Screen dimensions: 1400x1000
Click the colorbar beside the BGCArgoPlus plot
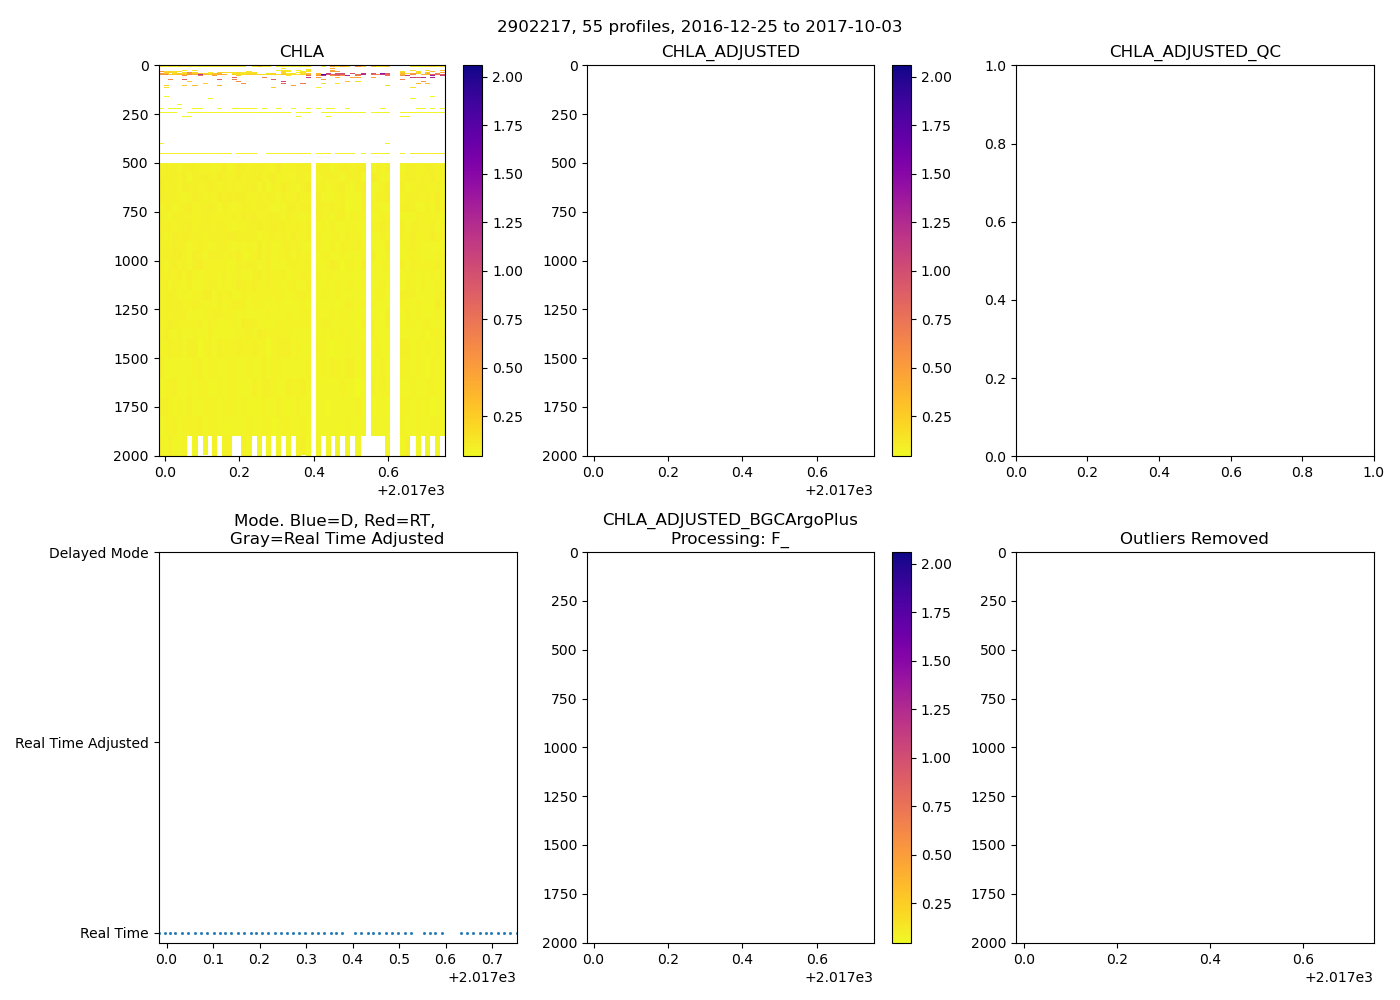901,747
